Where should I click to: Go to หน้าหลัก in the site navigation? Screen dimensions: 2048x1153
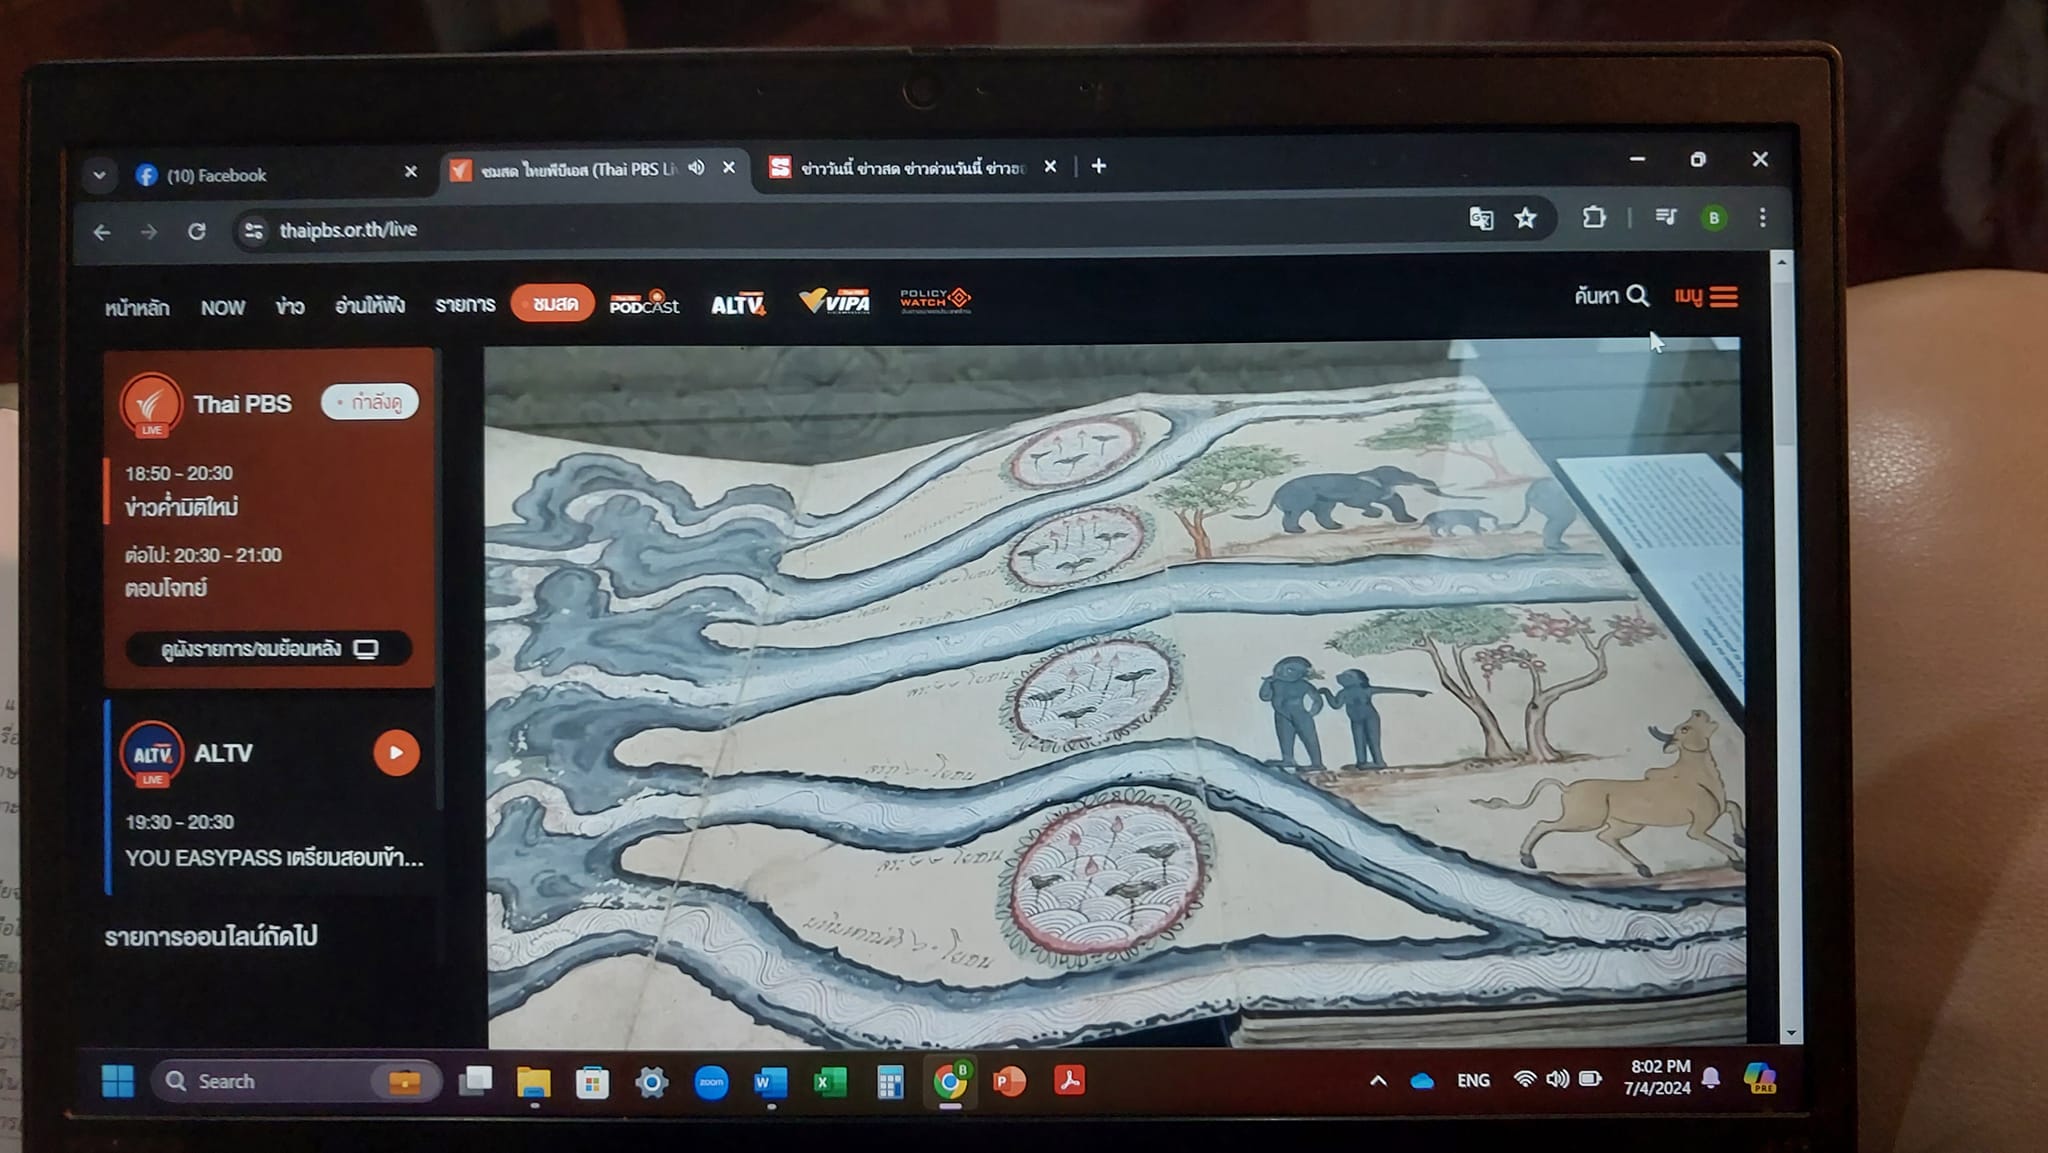click(137, 308)
